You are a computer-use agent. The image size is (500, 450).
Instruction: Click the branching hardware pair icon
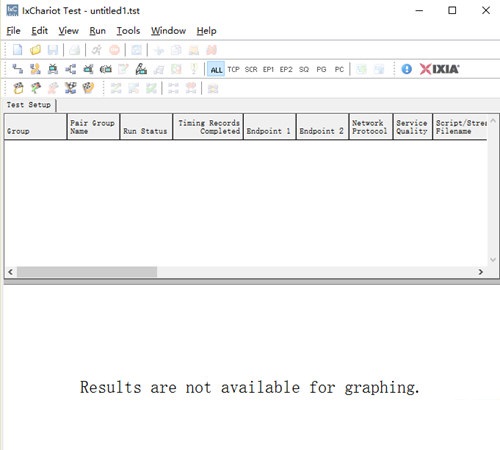click(x=71, y=69)
